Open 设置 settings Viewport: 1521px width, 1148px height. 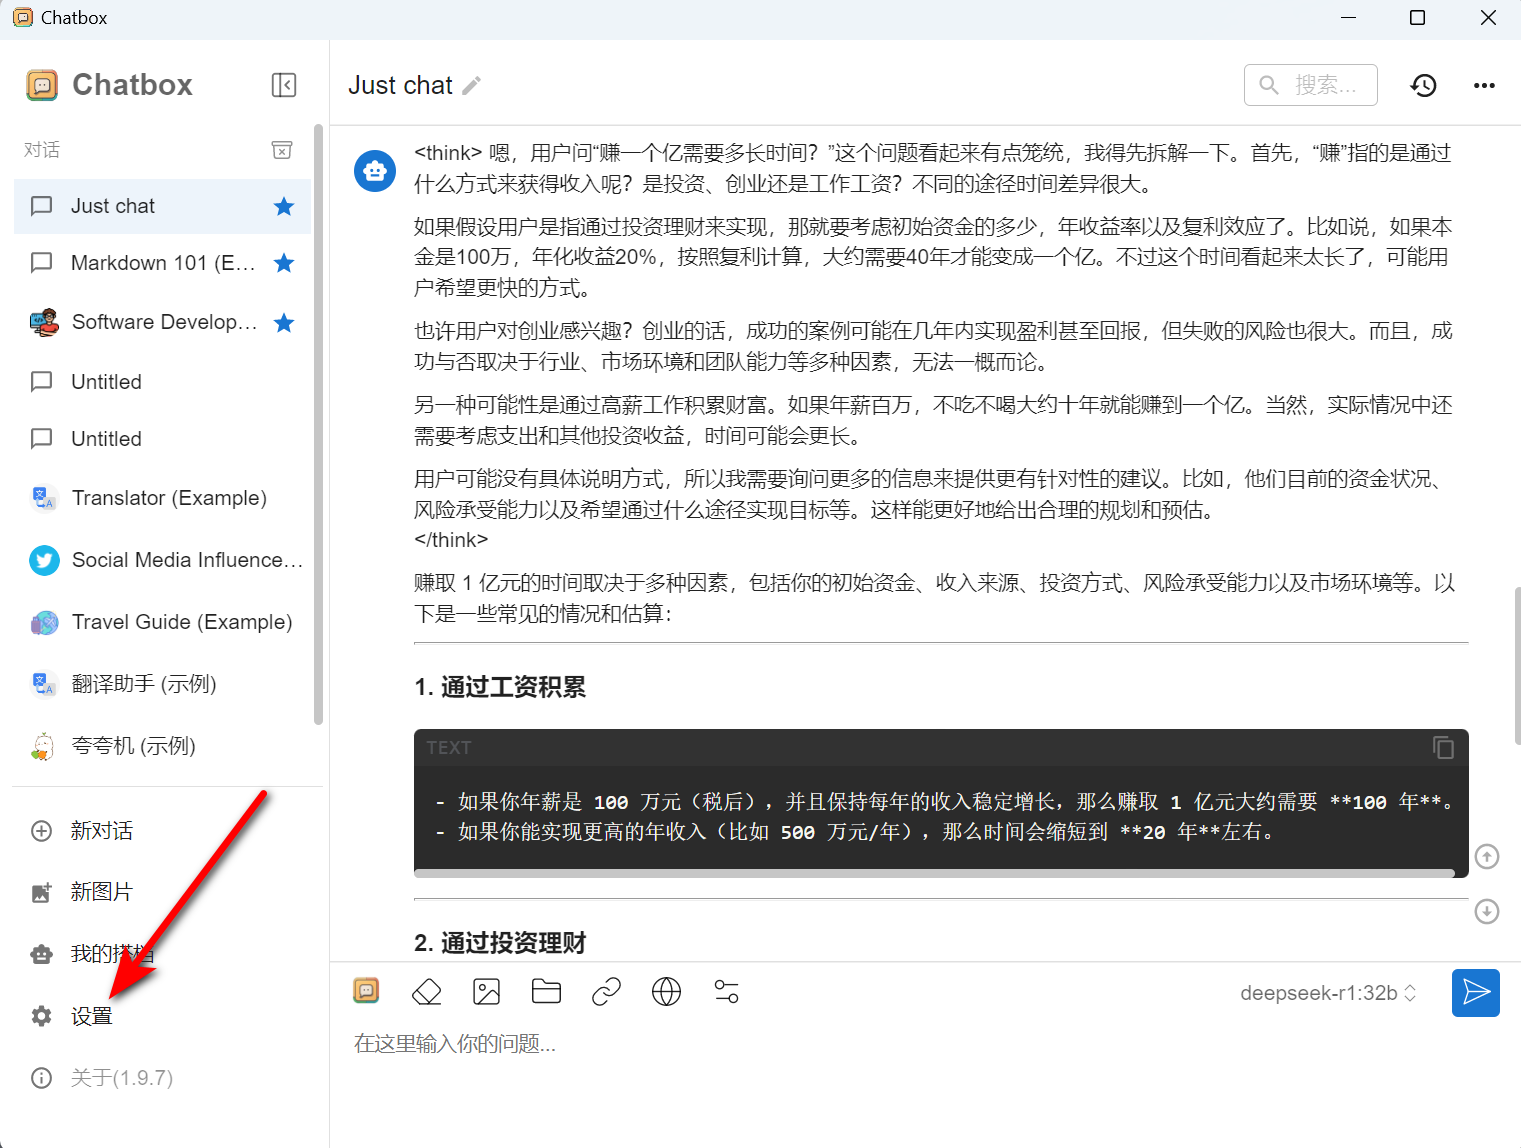click(91, 1015)
